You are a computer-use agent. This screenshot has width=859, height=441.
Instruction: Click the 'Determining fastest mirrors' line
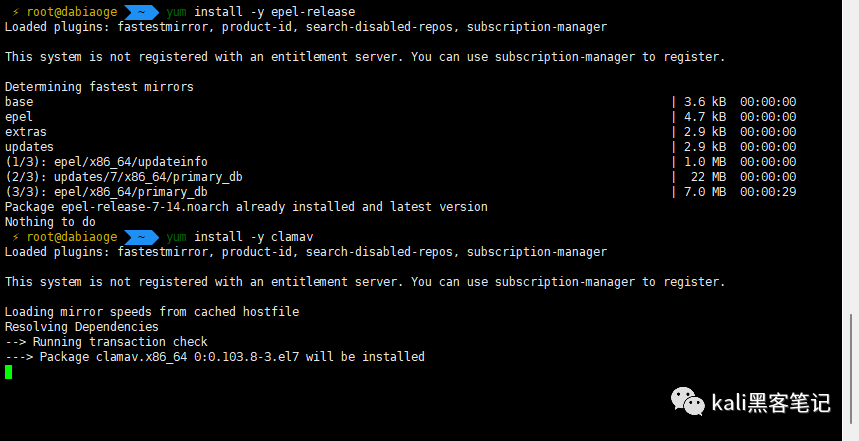(x=99, y=87)
